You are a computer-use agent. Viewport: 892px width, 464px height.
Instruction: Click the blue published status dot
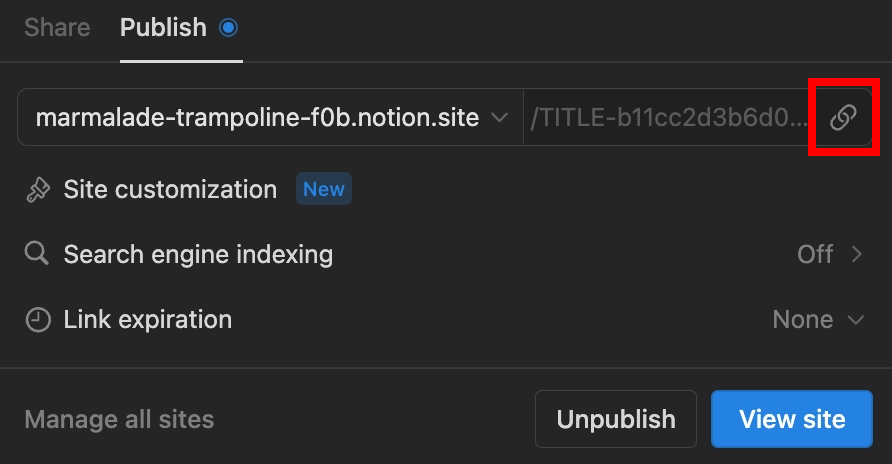[228, 28]
